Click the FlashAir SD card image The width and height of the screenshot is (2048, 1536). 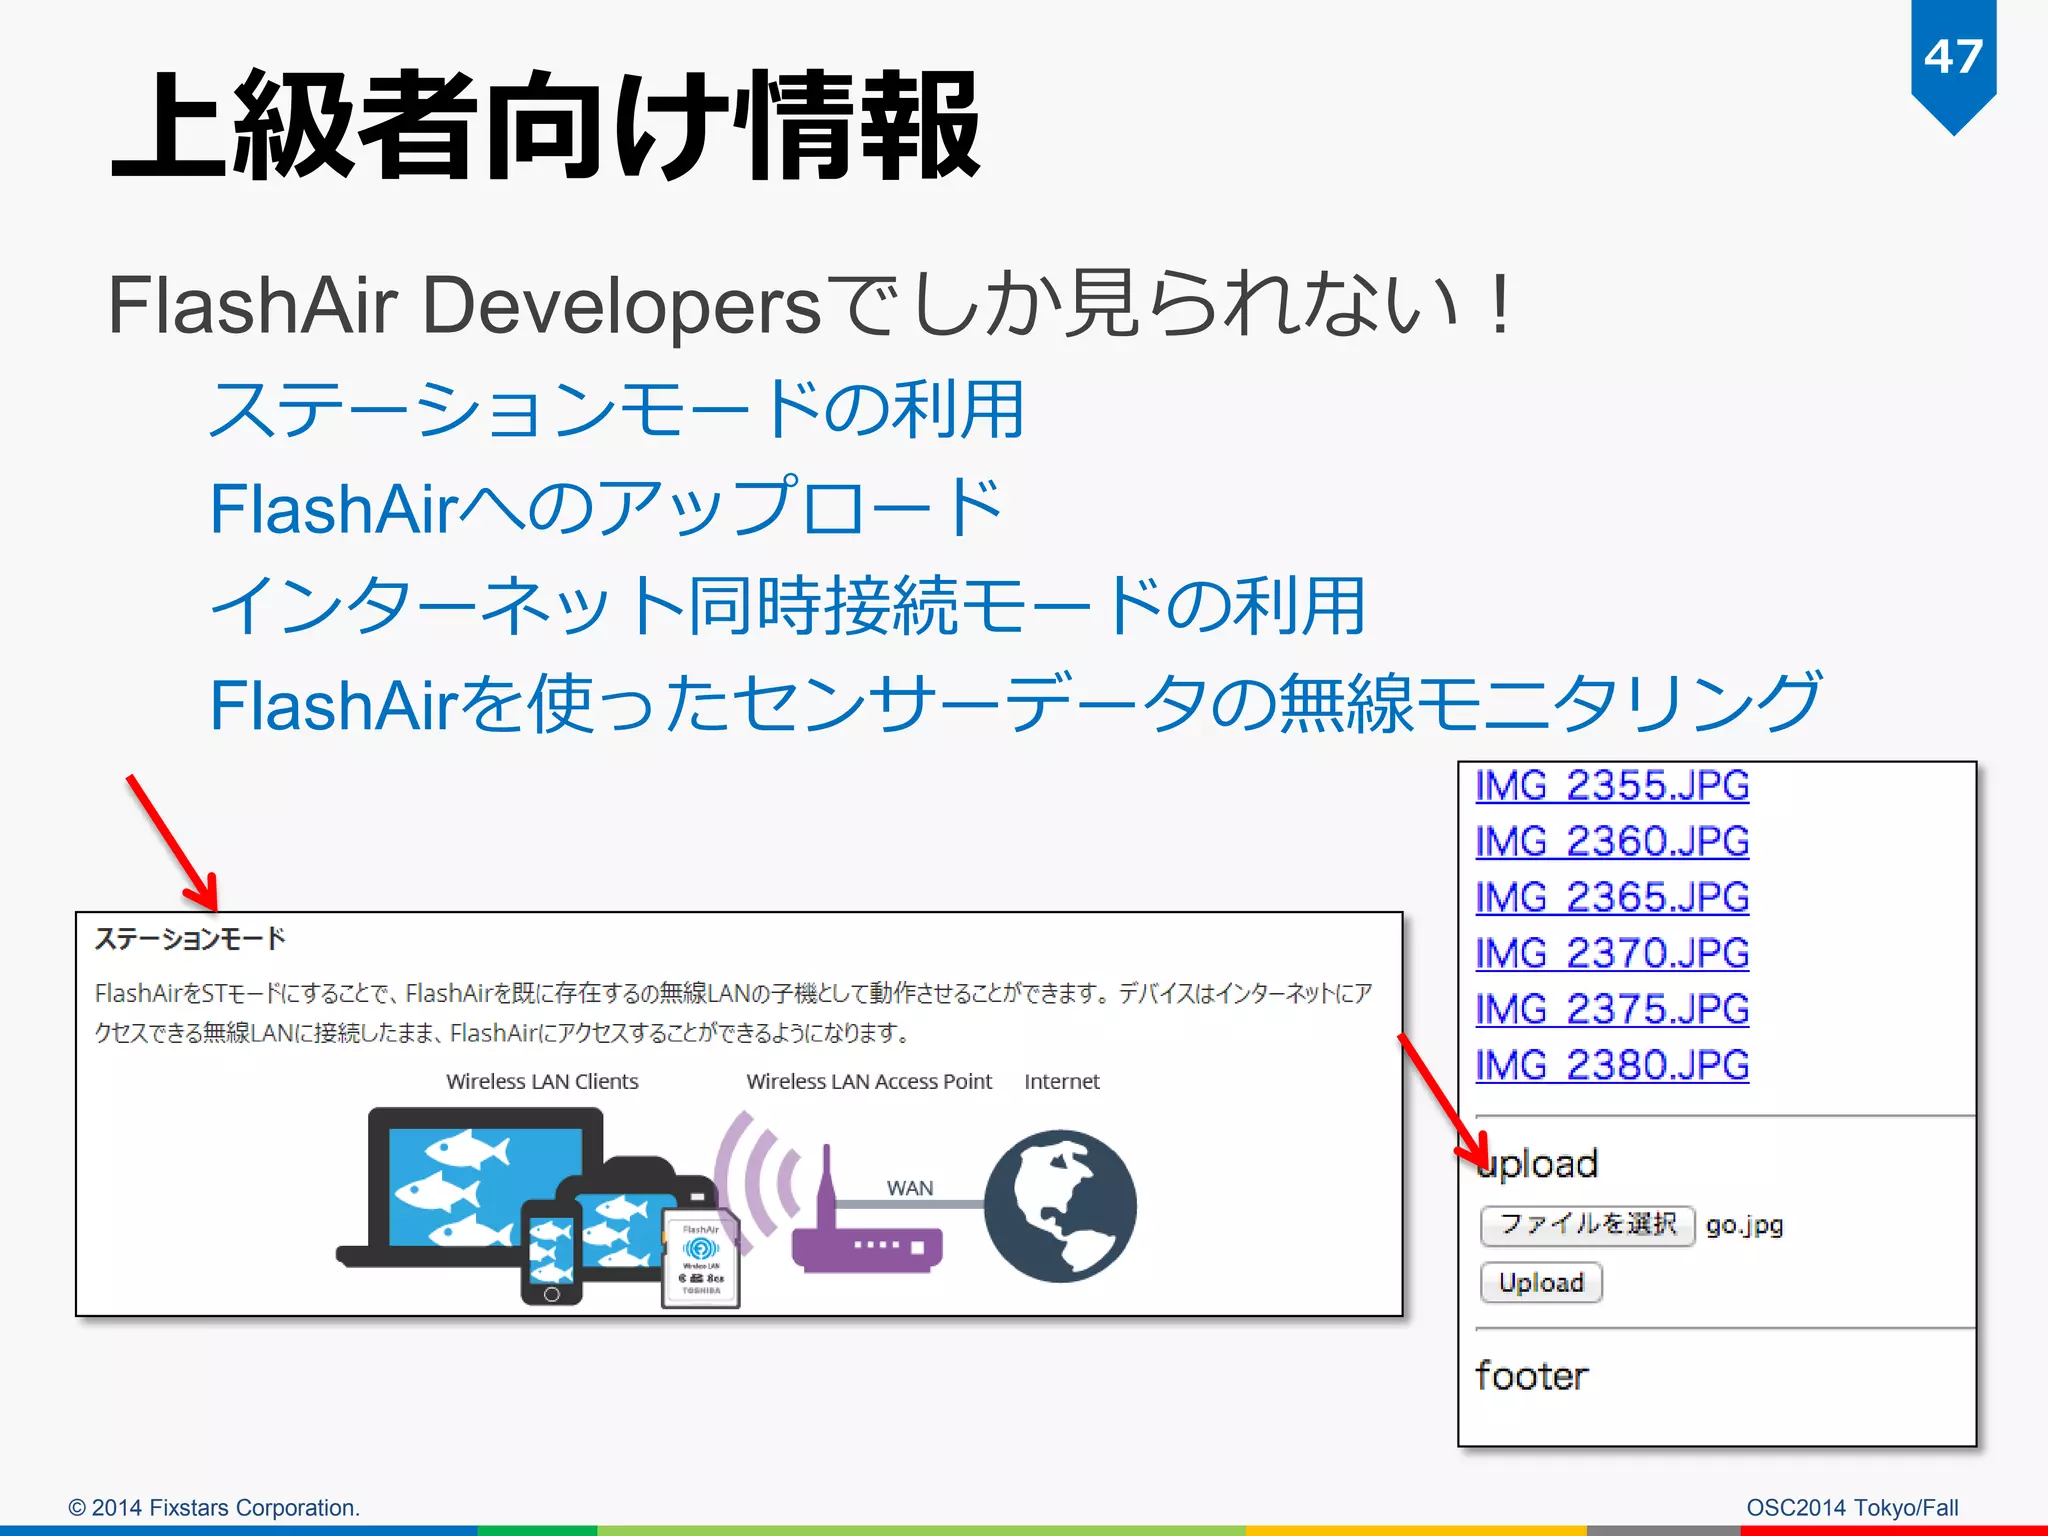click(x=701, y=1257)
